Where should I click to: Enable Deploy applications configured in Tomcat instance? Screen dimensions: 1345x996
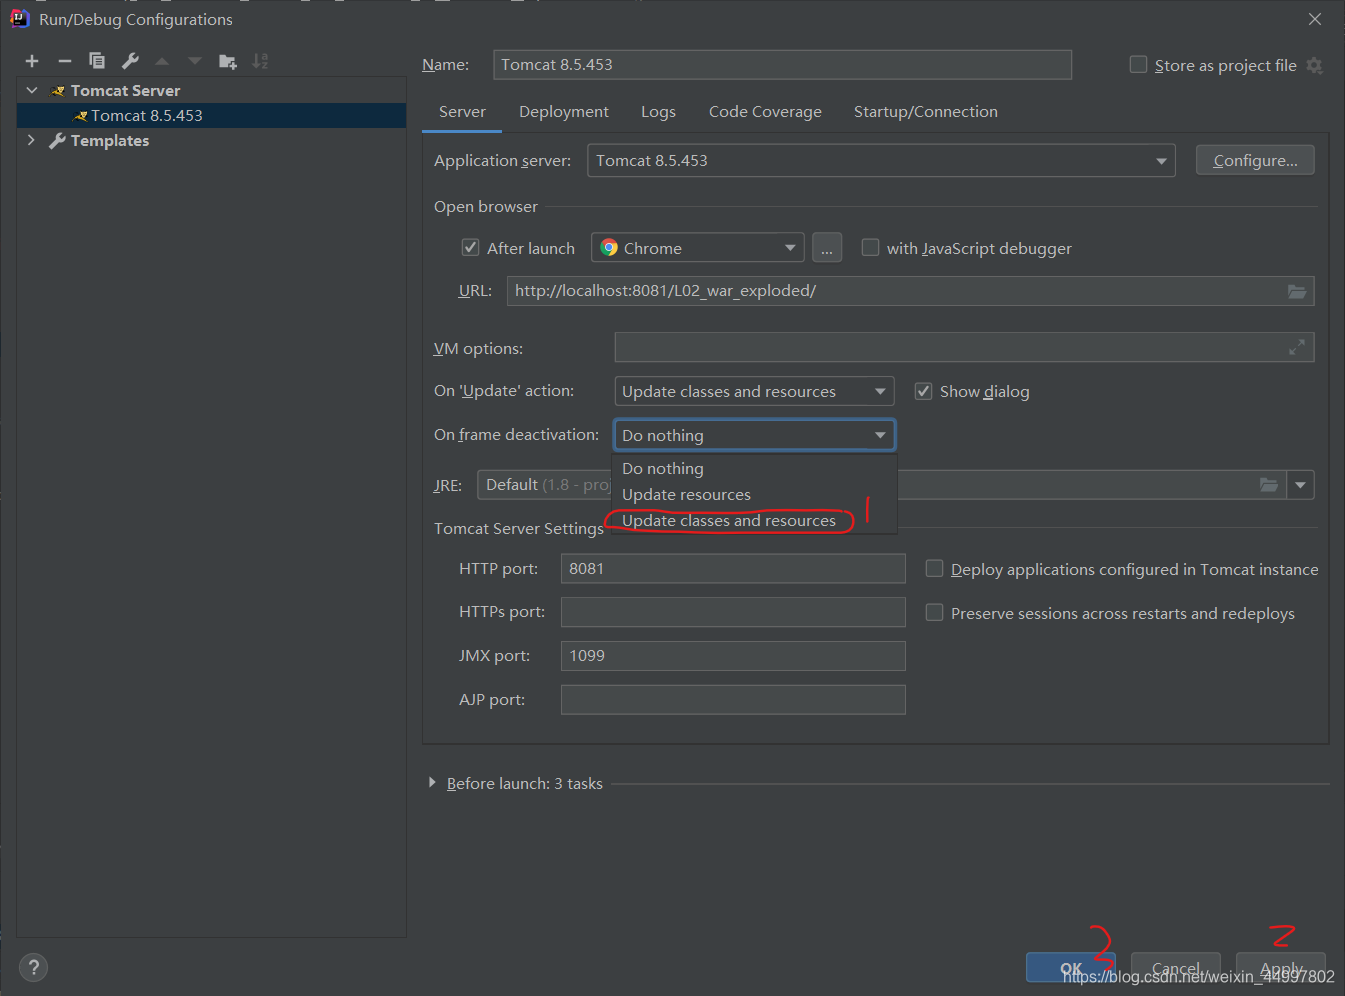(934, 568)
